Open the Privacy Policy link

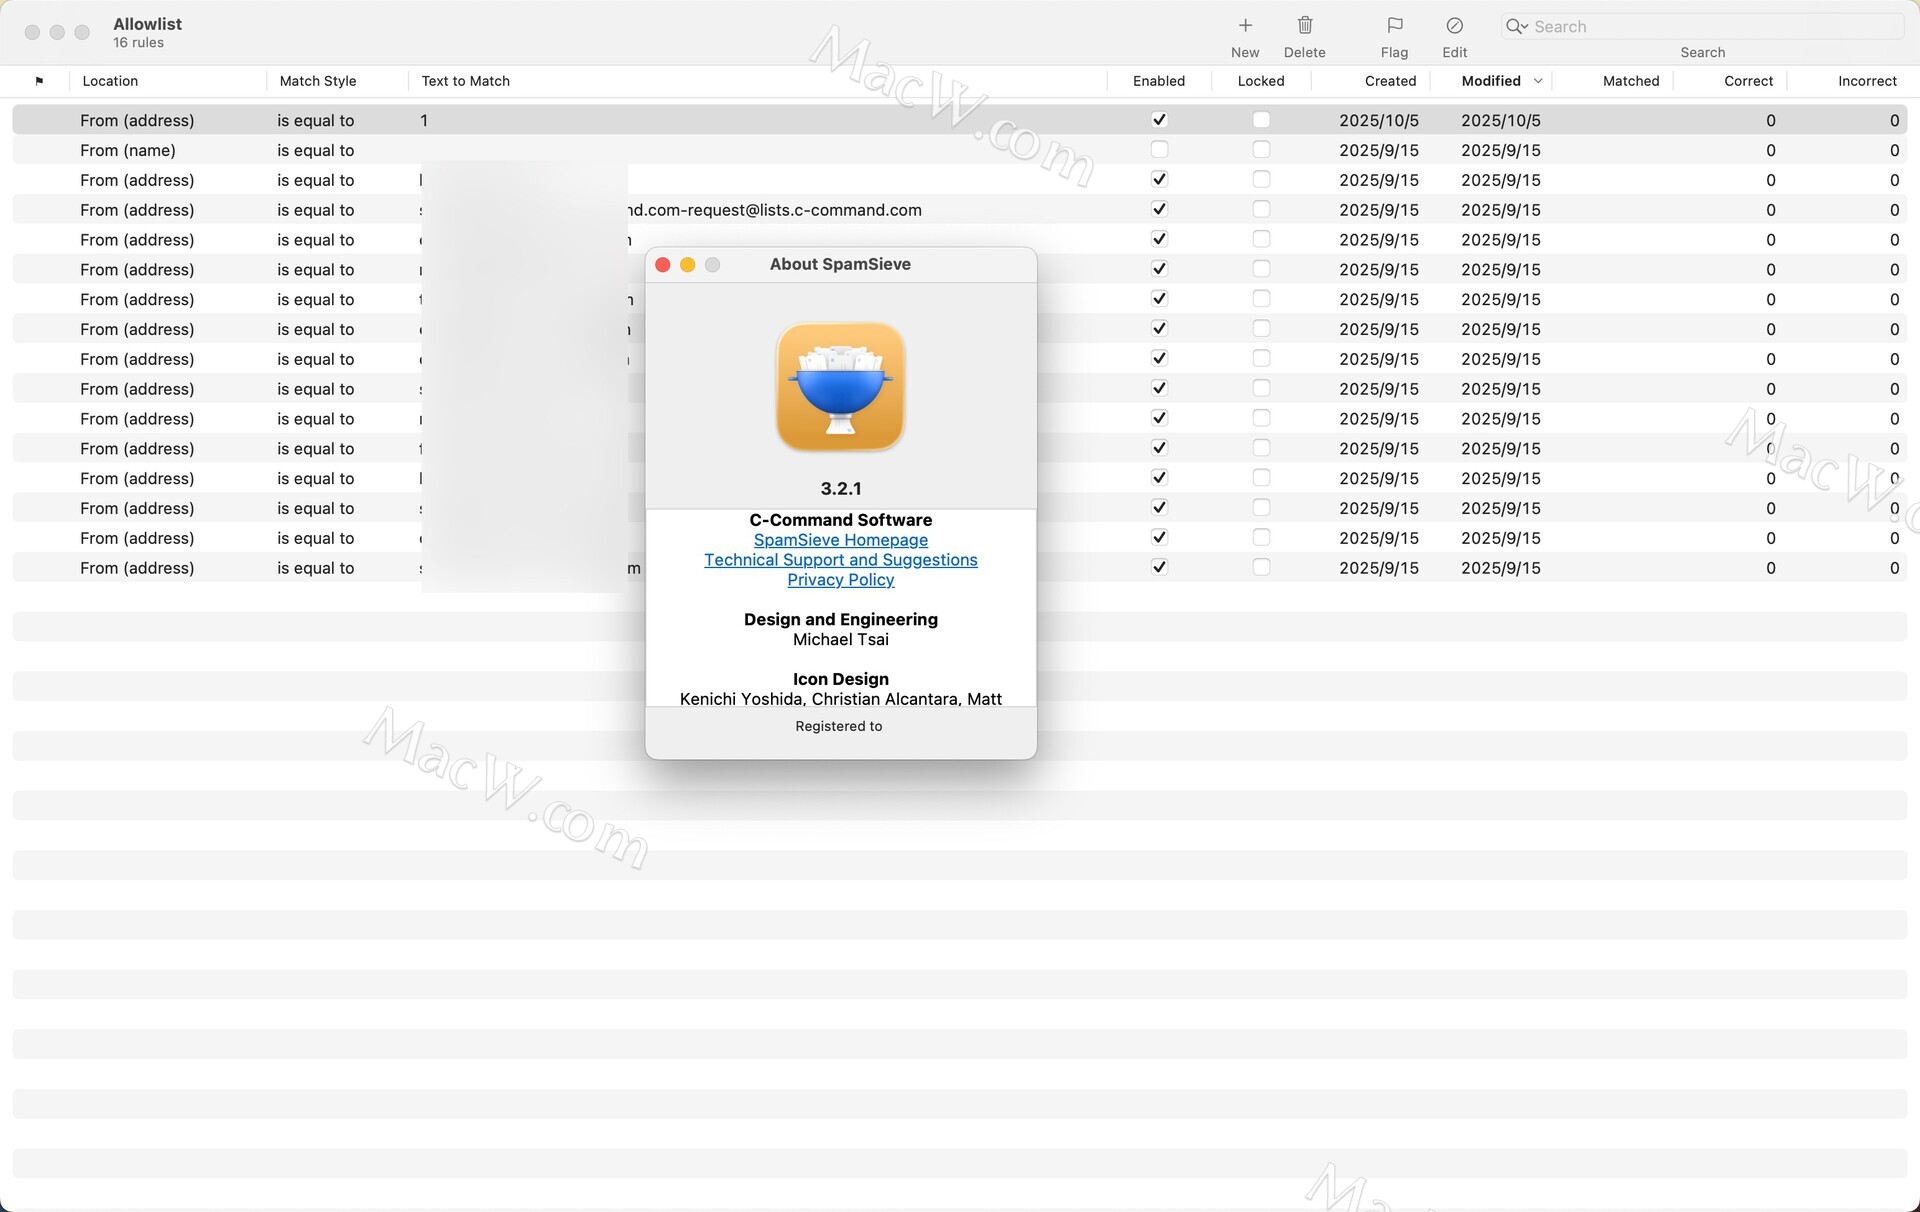pyautogui.click(x=840, y=580)
